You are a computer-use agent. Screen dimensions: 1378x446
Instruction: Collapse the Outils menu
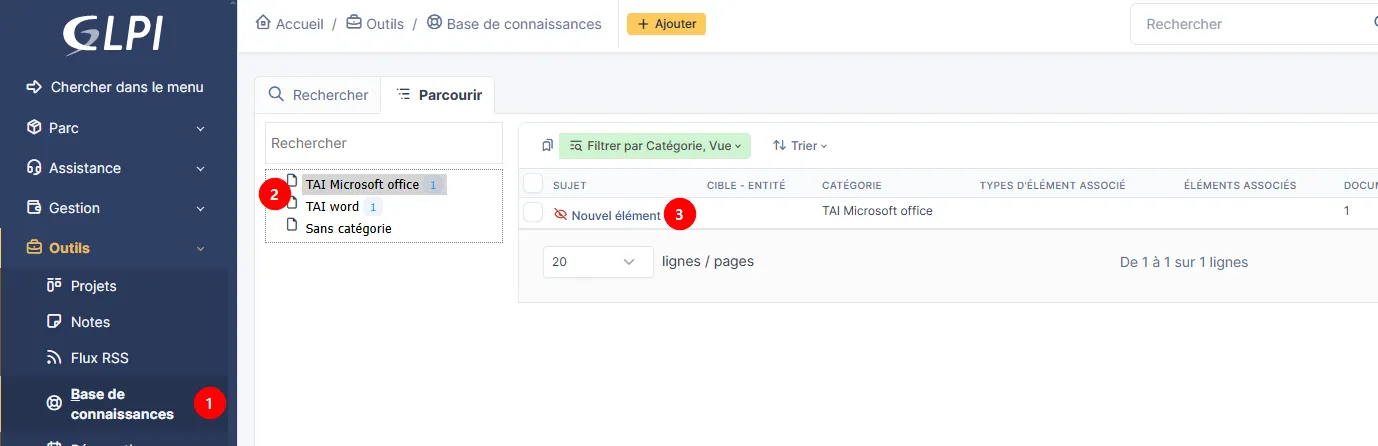pyautogui.click(x=114, y=248)
